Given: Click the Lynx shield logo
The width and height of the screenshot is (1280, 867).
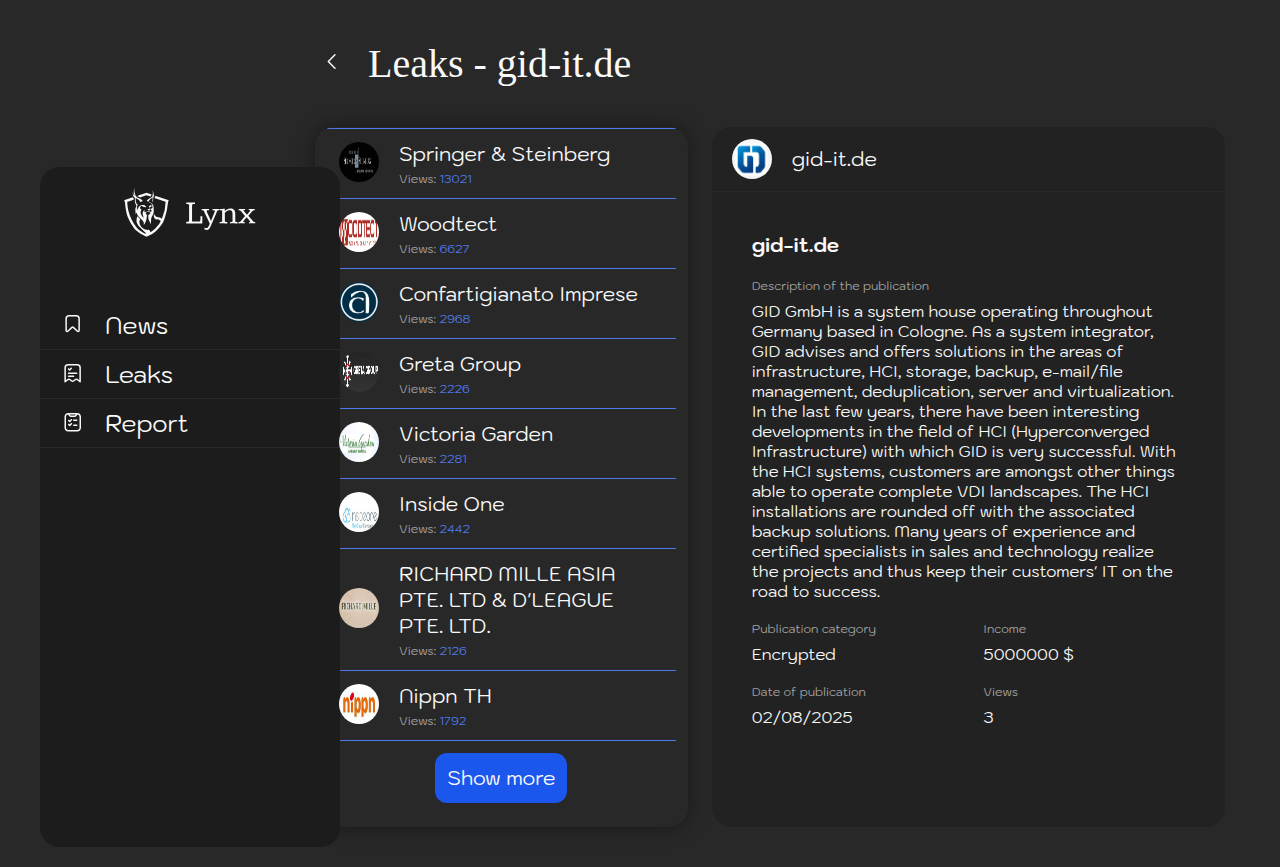Looking at the screenshot, I should tap(146, 213).
